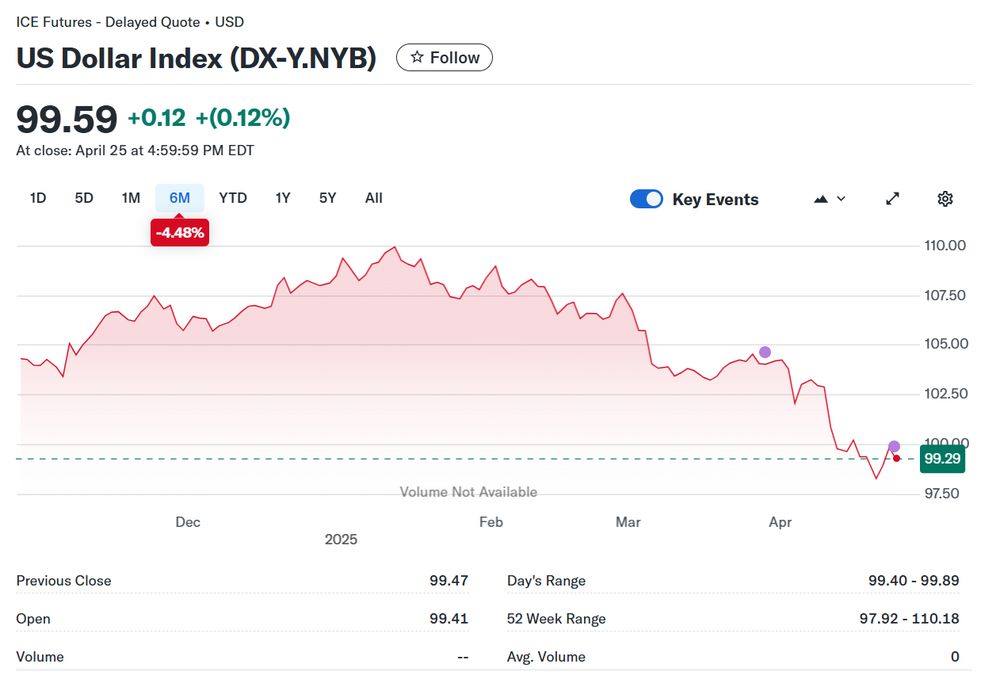Select the 1D time range
This screenshot has height=675, width=1000.
(38, 198)
